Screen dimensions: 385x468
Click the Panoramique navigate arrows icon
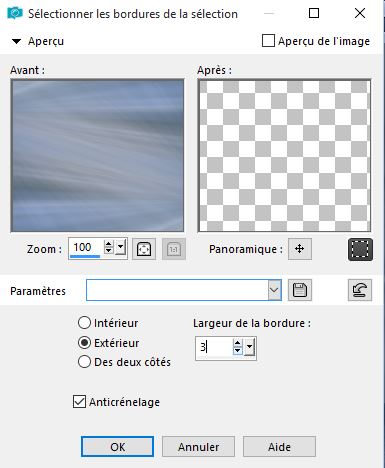(x=300, y=249)
